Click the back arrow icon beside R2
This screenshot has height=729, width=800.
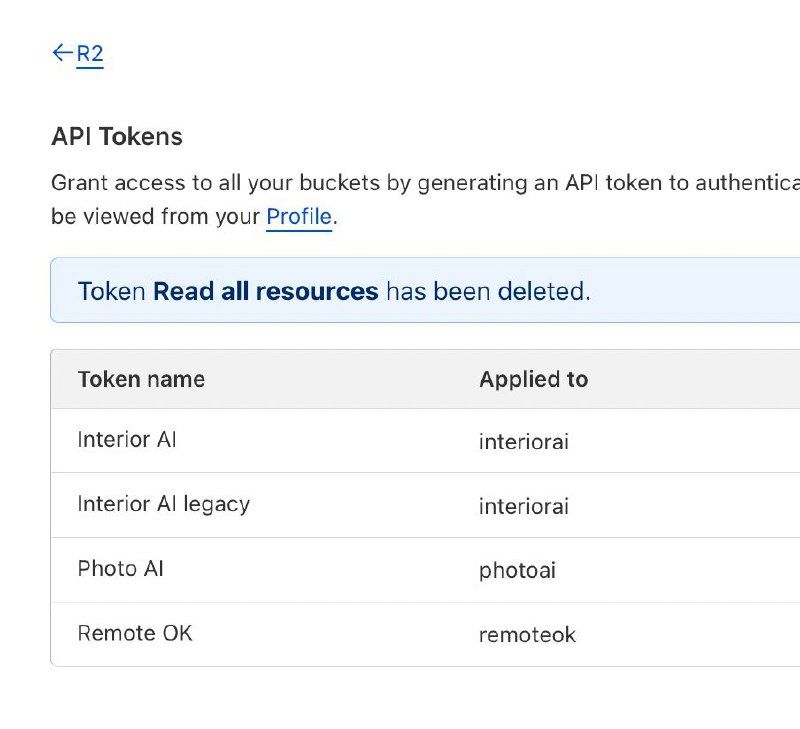(x=62, y=53)
